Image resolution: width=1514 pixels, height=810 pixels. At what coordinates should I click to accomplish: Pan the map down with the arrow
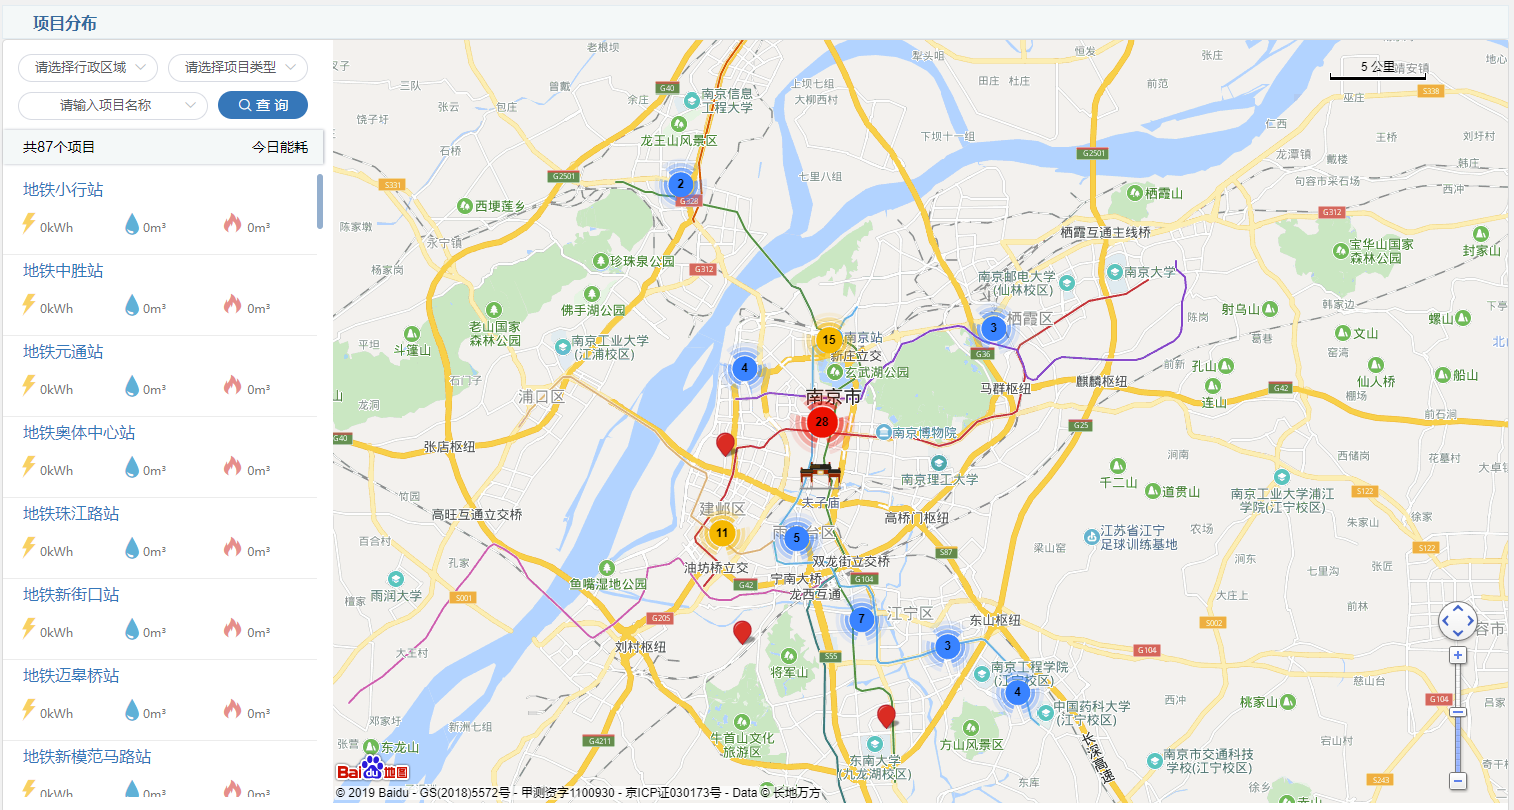click(1458, 633)
